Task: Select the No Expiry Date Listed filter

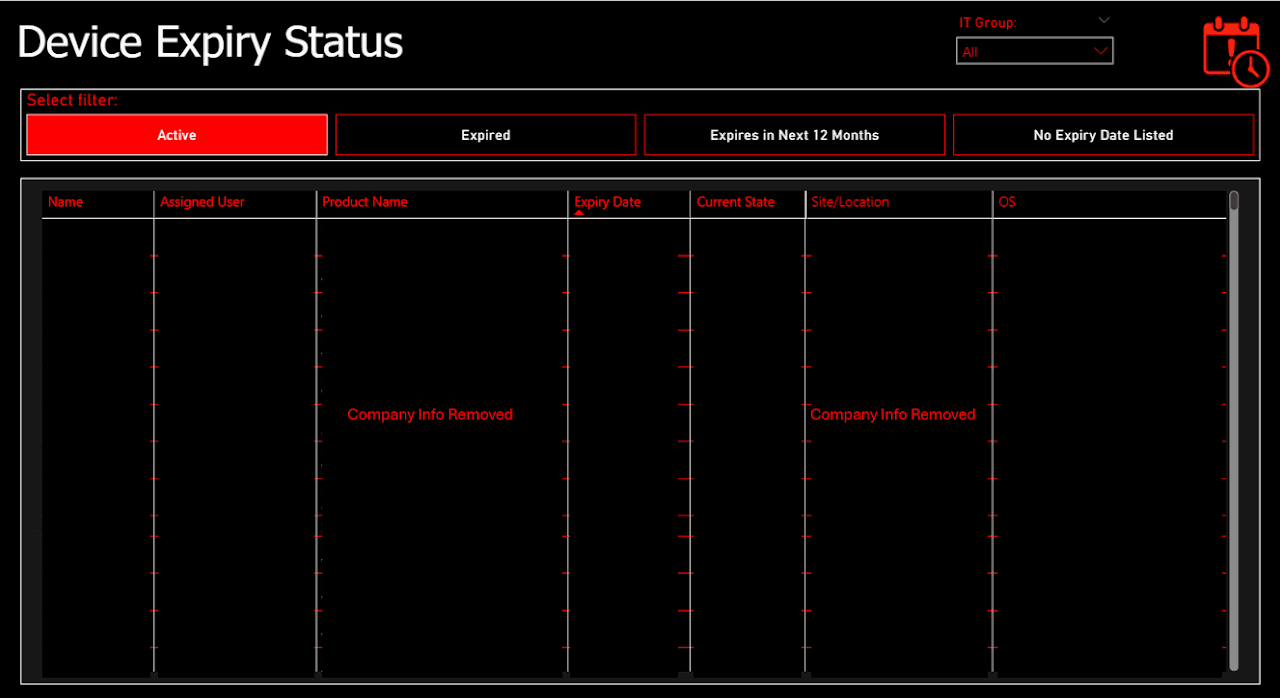Action: (1103, 134)
